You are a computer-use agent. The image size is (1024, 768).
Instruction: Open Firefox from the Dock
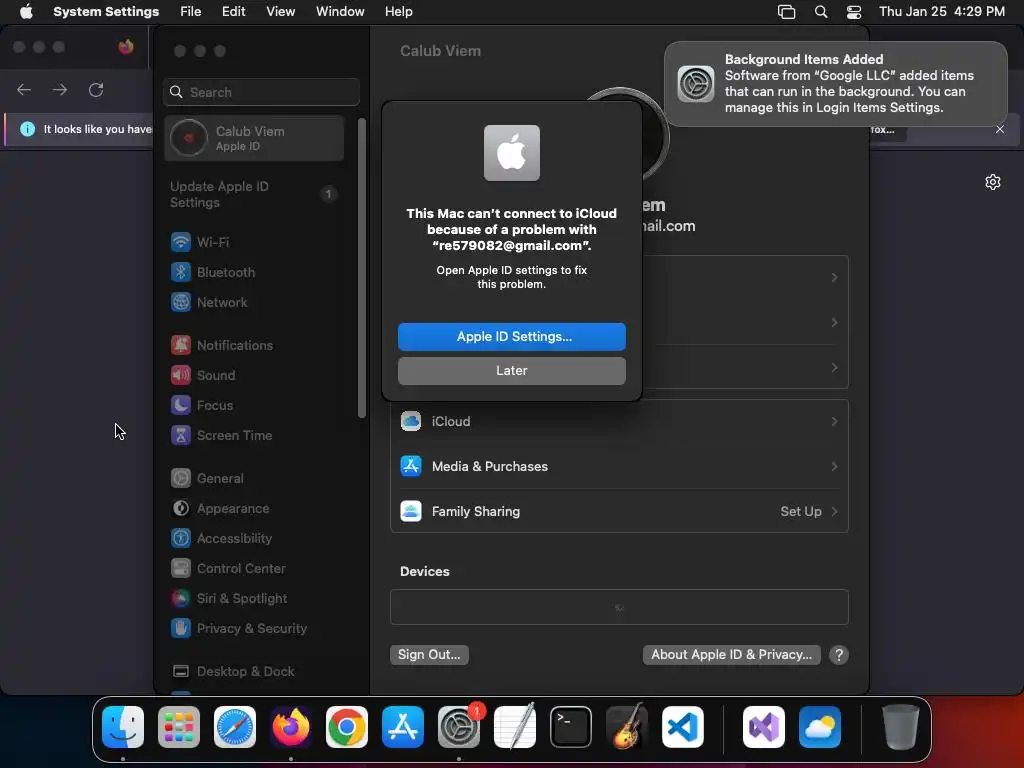point(291,727)
